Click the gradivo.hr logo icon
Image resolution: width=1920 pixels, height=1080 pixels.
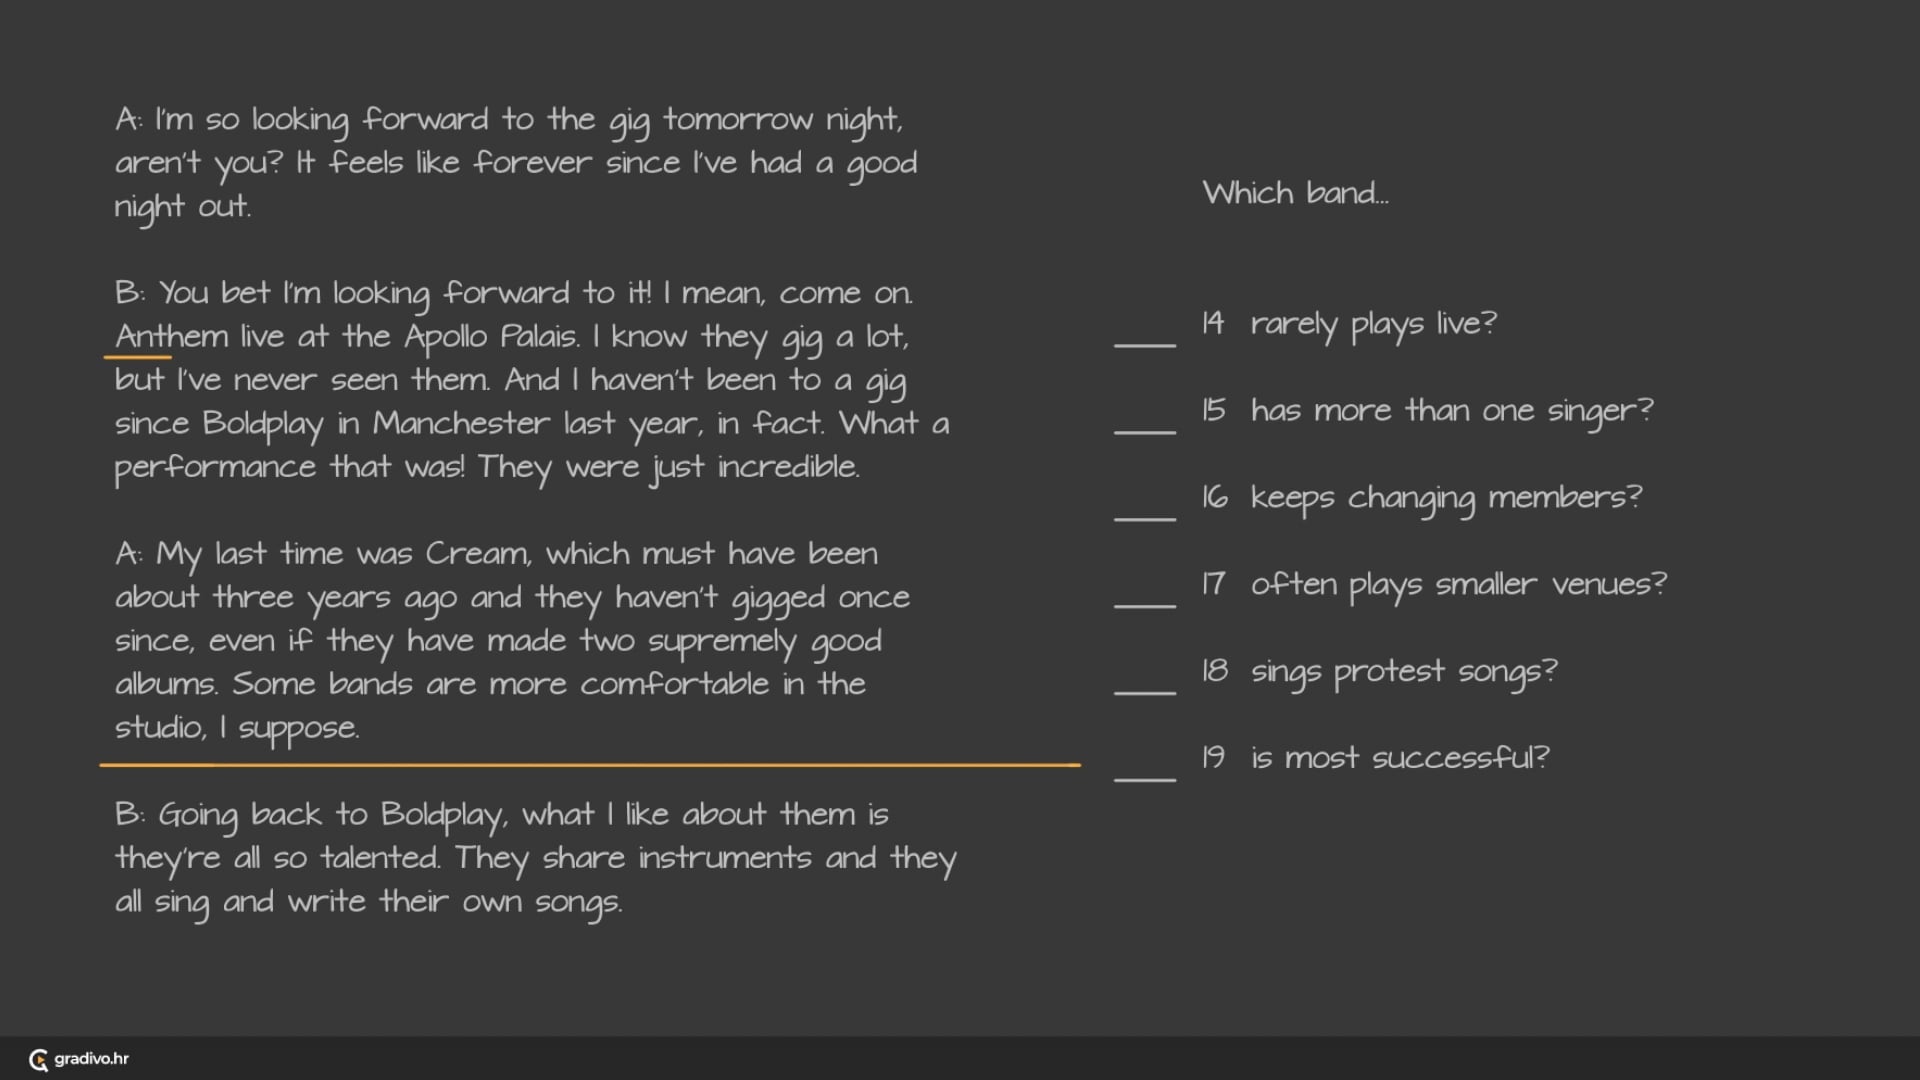pyautogui.click(x=38, y=1059)
